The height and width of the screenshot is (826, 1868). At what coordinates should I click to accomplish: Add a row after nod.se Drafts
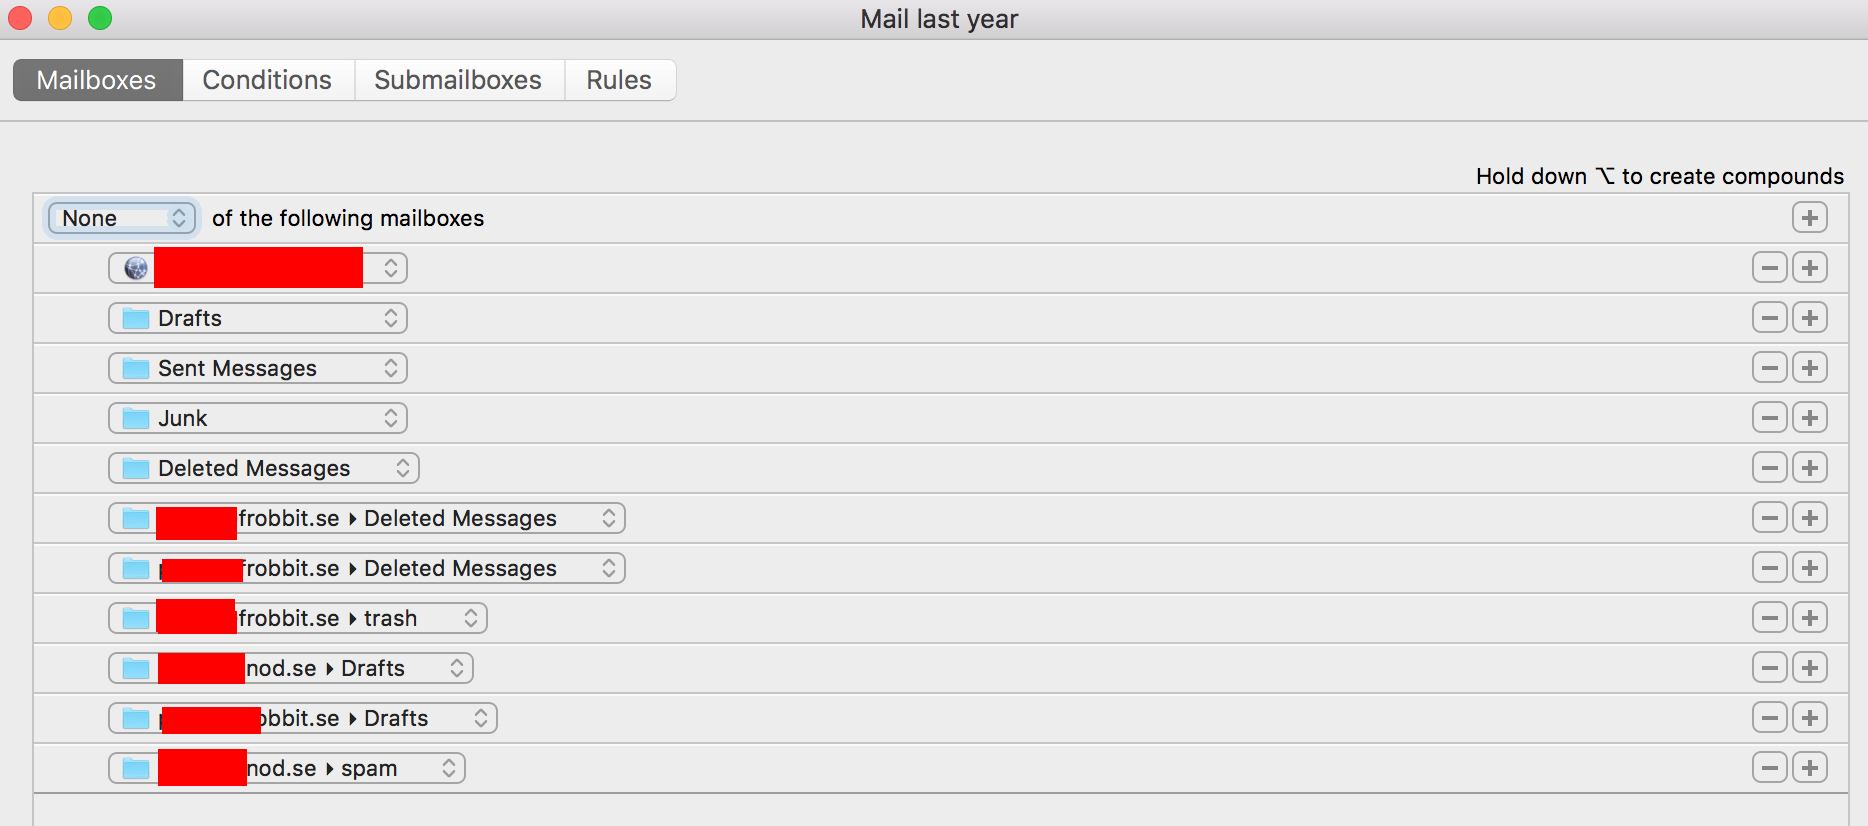pos(1809,668)
